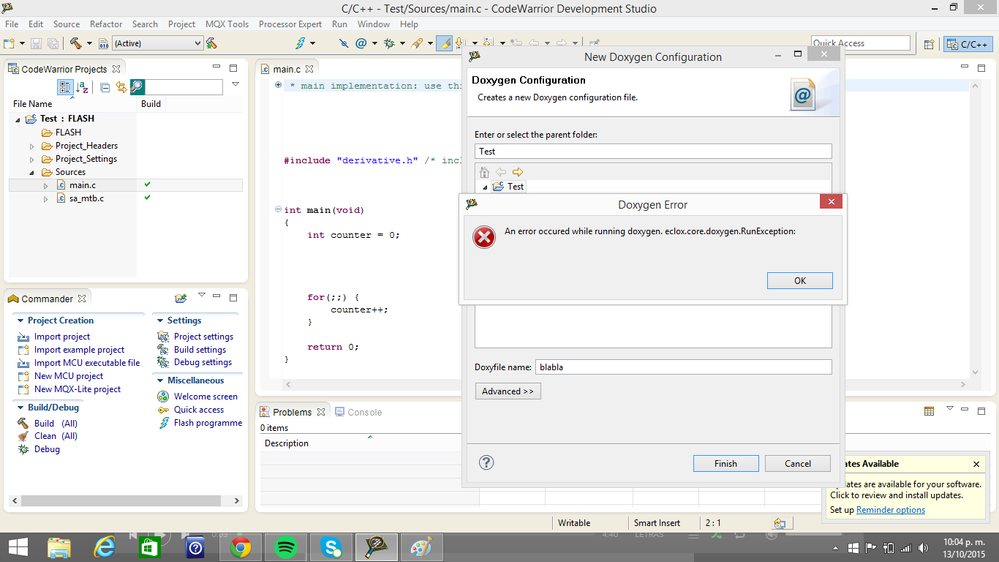The height and width of the screenshot is (562, 999).
Task: Select the main.c editor tab
Action: [287, 69]
